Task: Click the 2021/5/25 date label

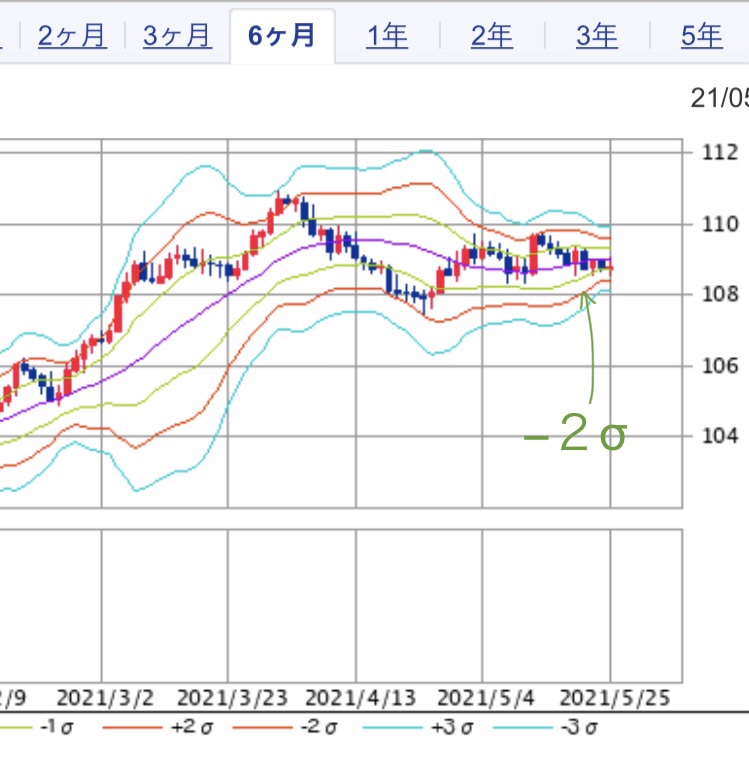Action: (615, 698)
